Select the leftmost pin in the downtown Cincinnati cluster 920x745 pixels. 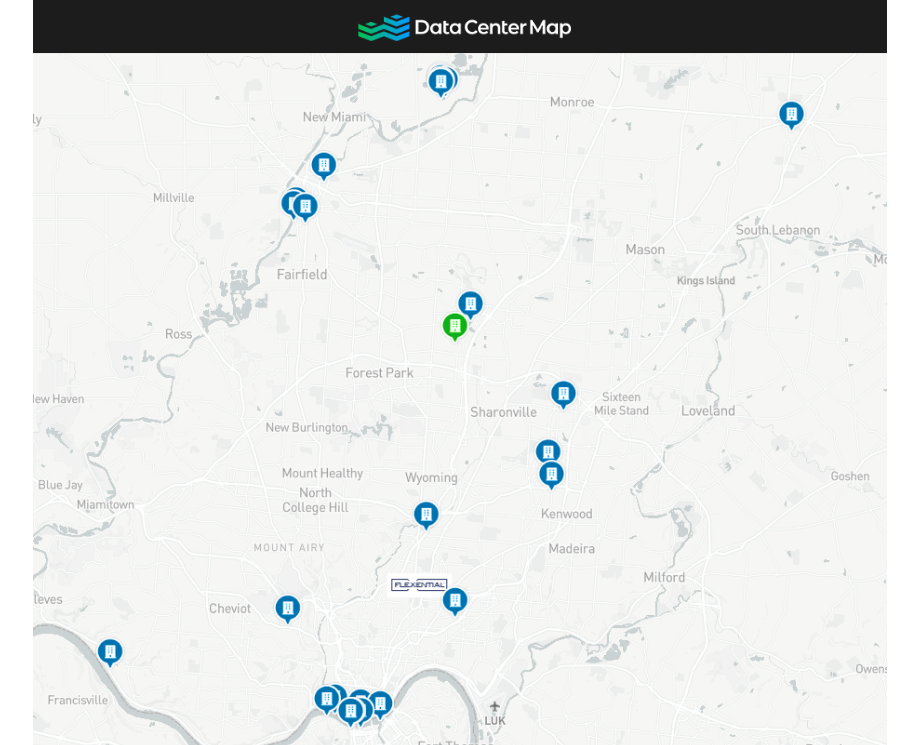click(325, 697)
